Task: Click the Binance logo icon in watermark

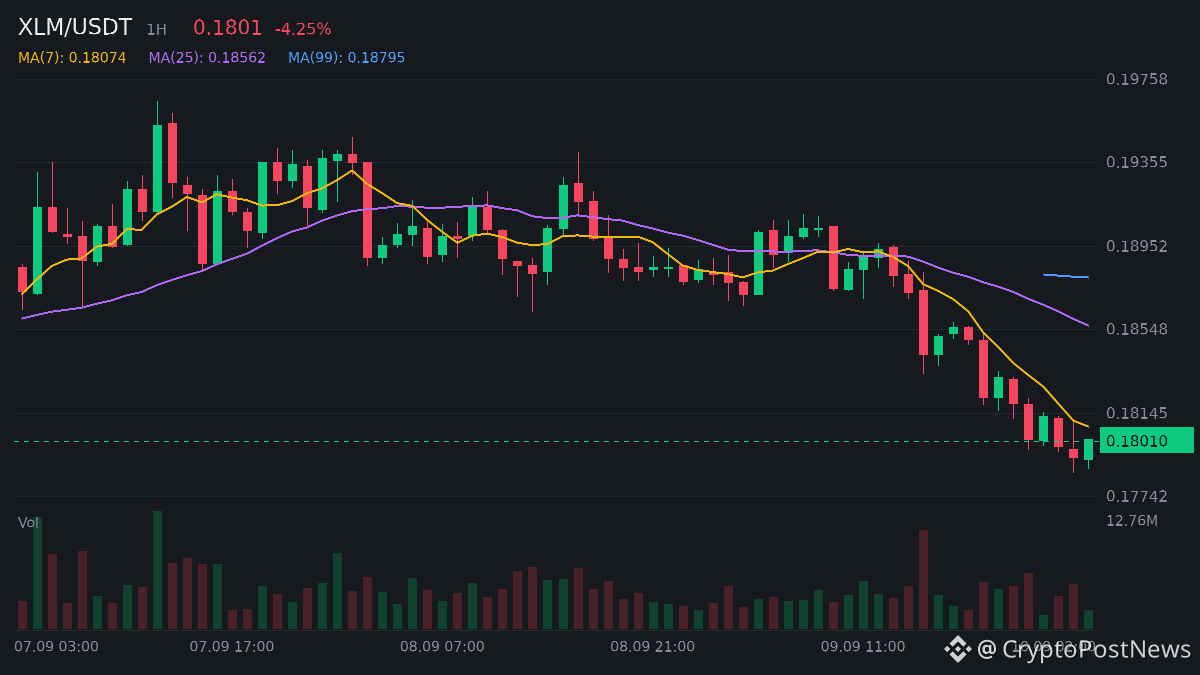Action: pos(958,649)
